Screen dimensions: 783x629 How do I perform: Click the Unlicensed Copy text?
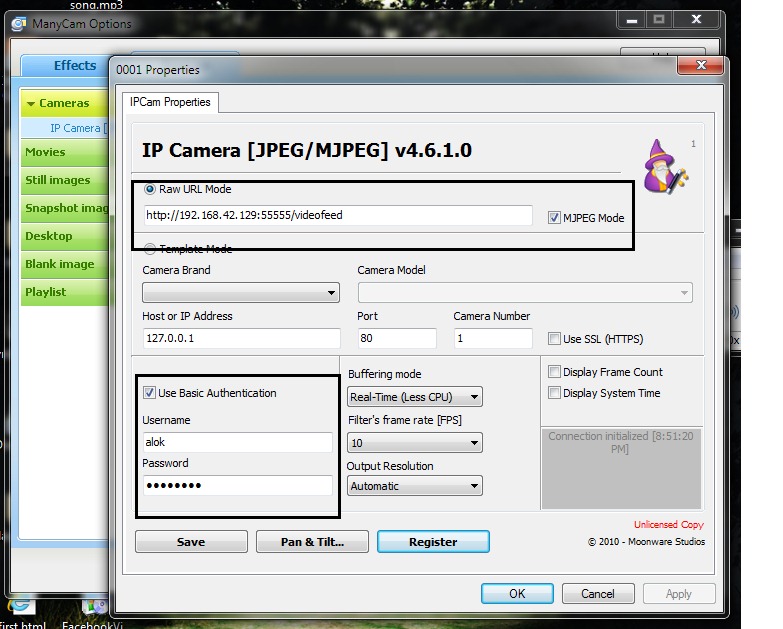(669, 524)
